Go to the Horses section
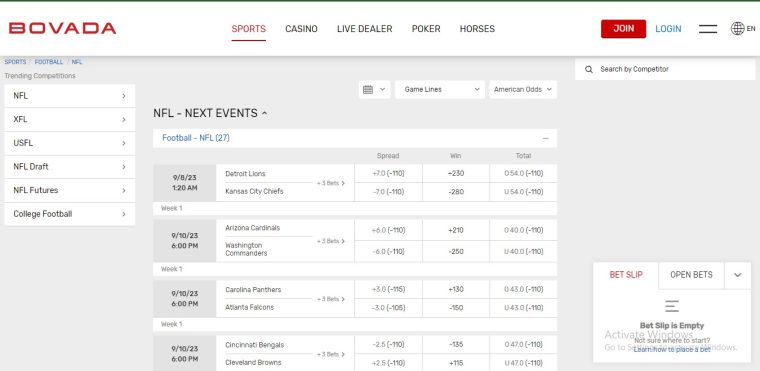Screen dimensions: 760x371 point(477,29)
